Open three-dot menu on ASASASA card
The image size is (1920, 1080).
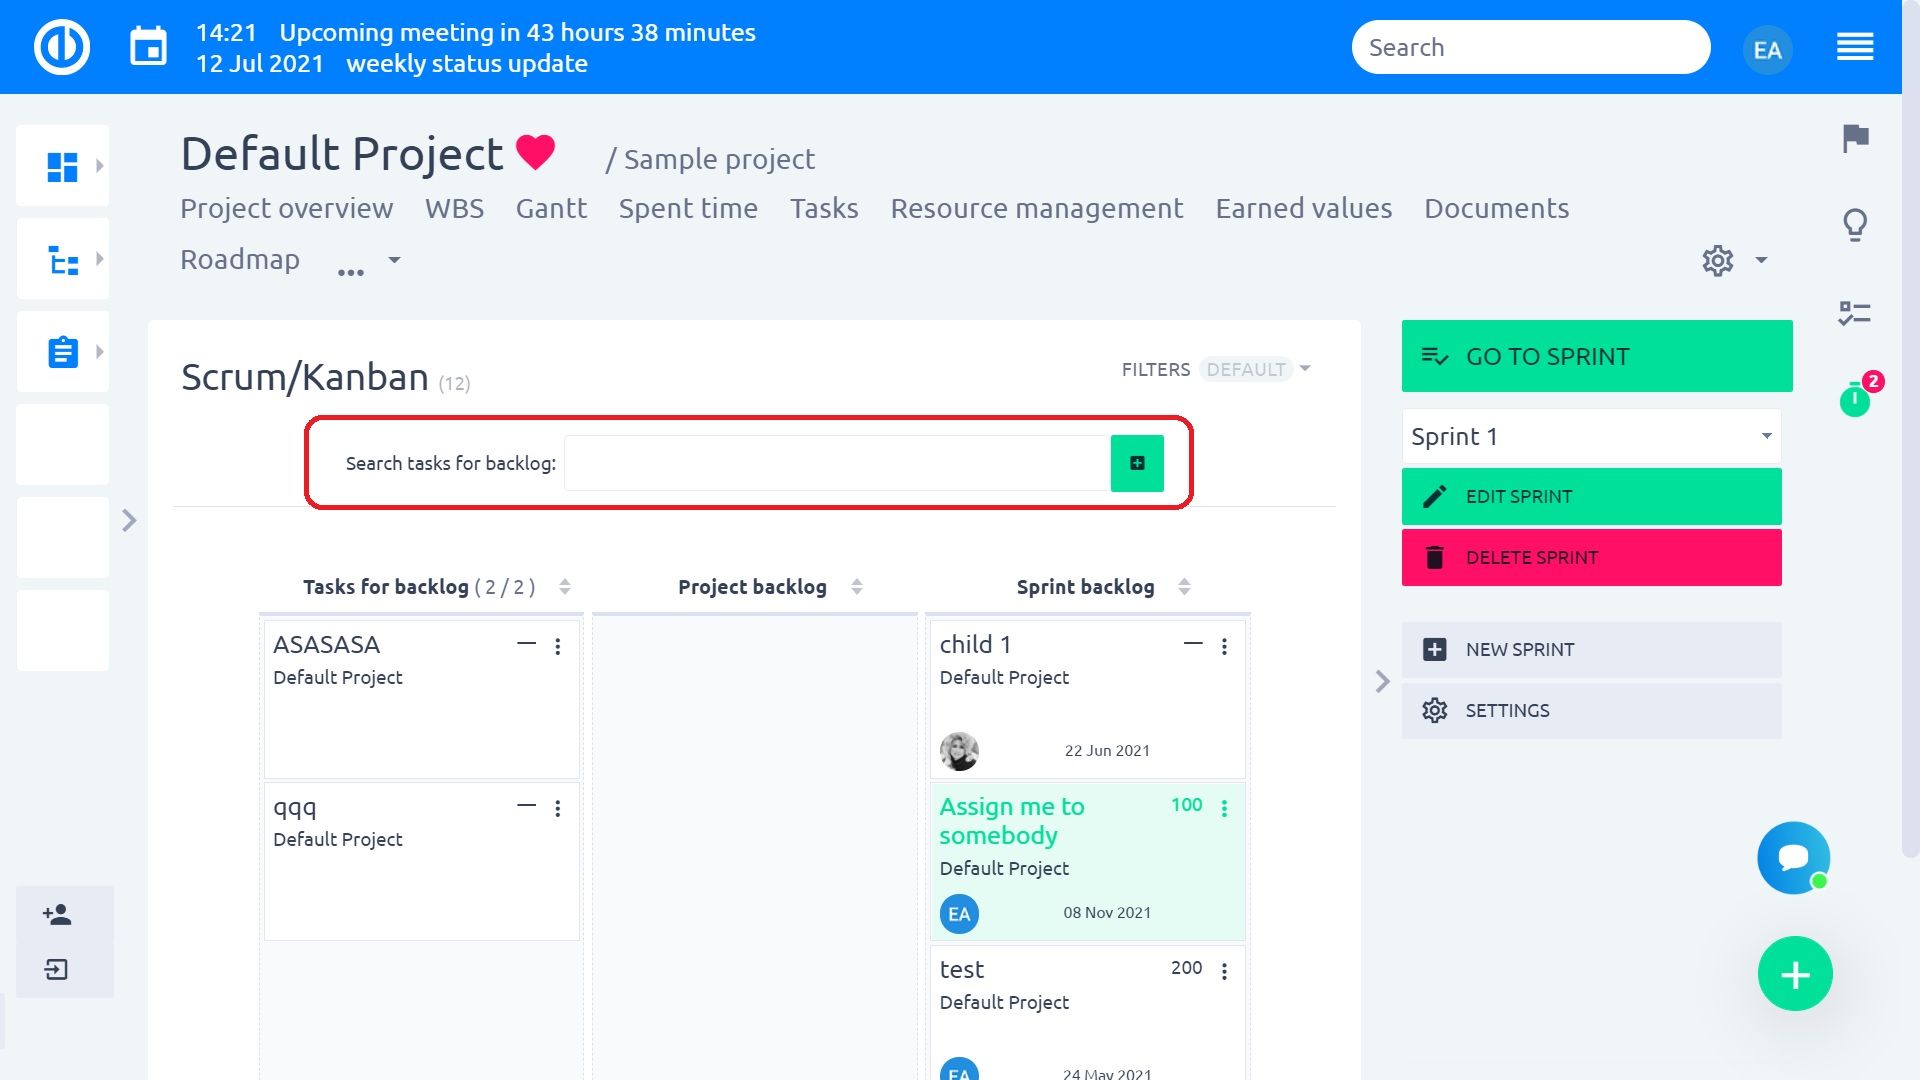(x=558, y=647)
